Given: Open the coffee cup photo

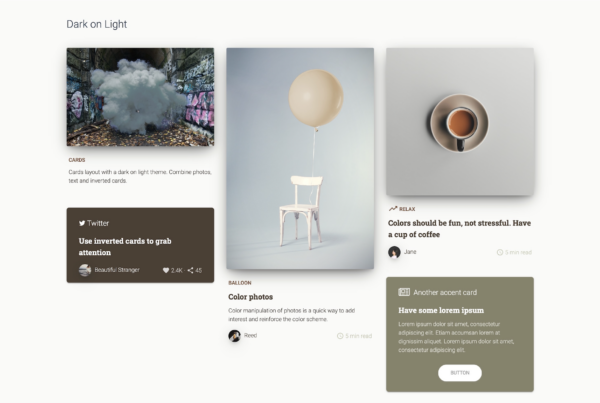Looking at the screenshot, I should [x=460, y=122].
